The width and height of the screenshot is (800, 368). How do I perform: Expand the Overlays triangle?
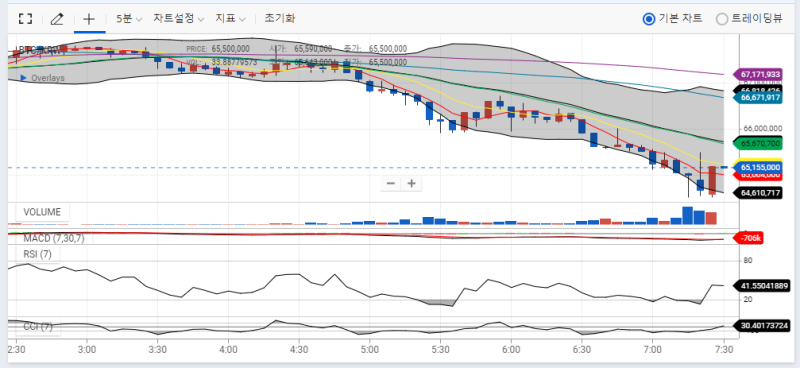tap(23, 78)
